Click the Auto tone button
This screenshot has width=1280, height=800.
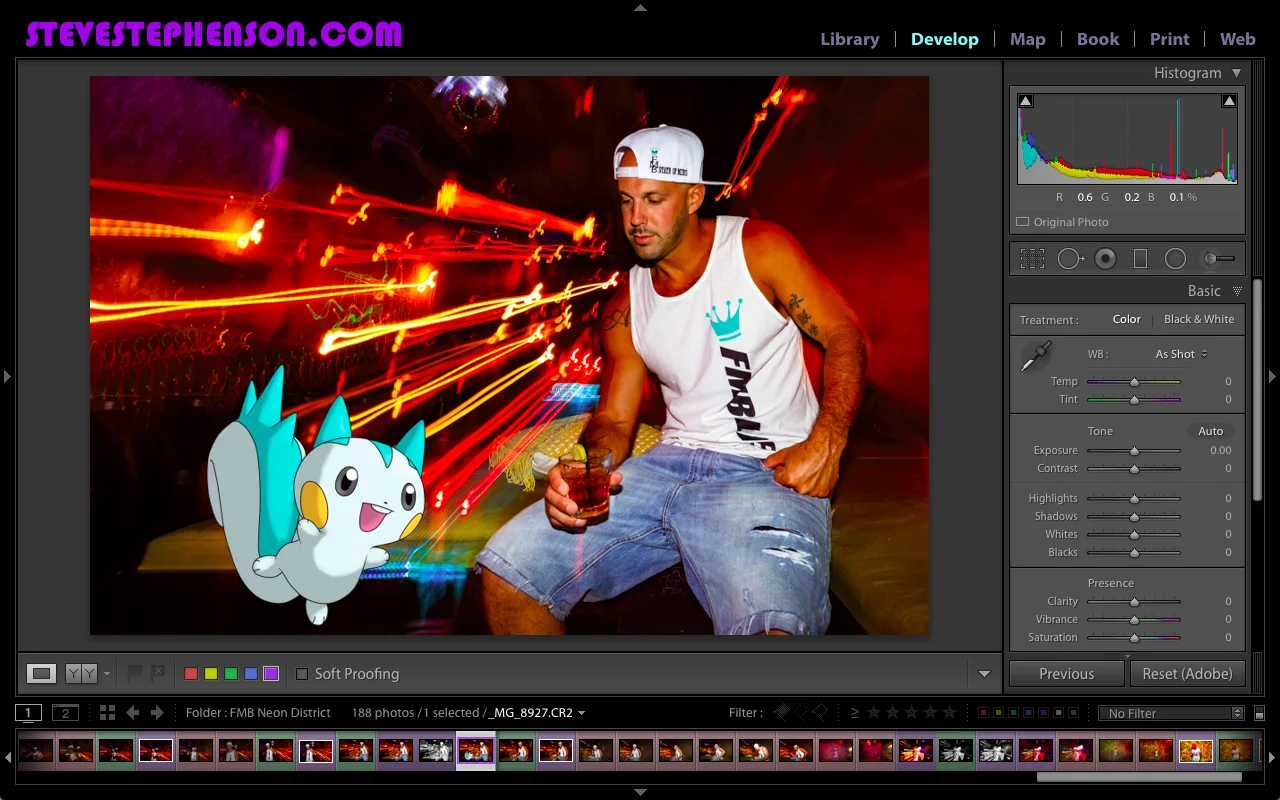[x=1211, y=431]
